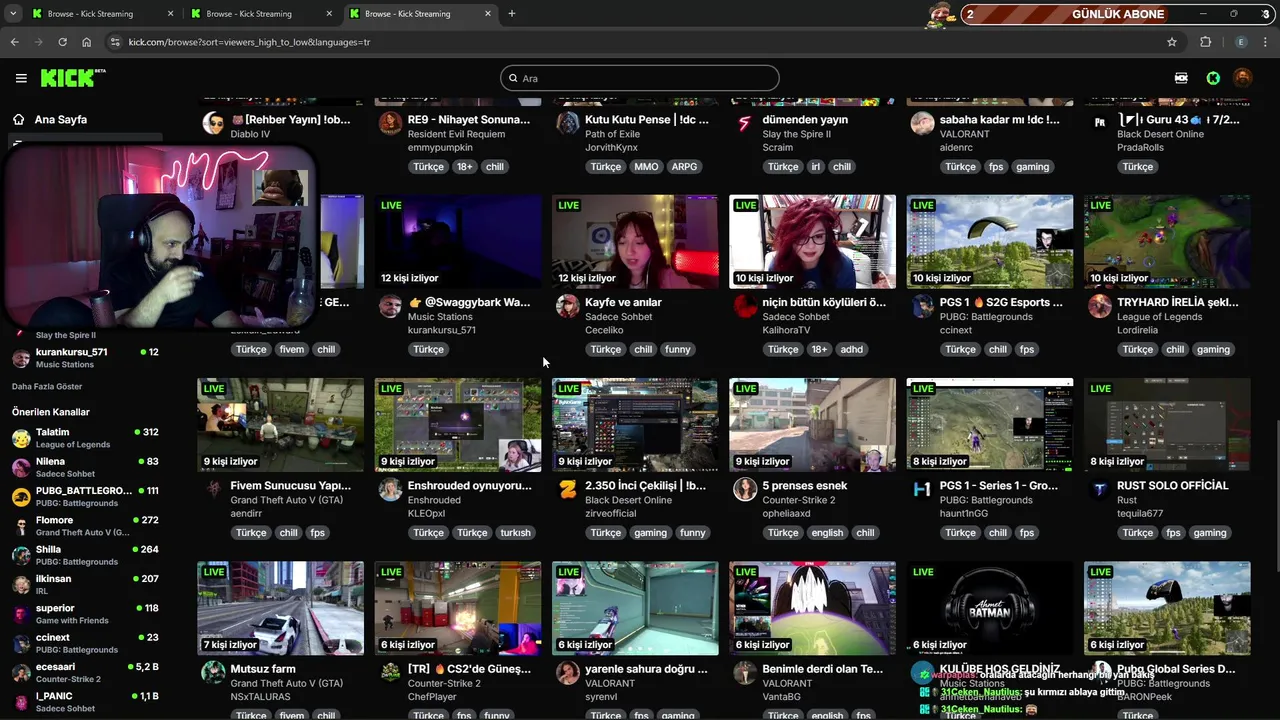Viewport: 1280px width, 720px height.
Task: Open the broadcast icon in the header
Action: click(1181, 78)
